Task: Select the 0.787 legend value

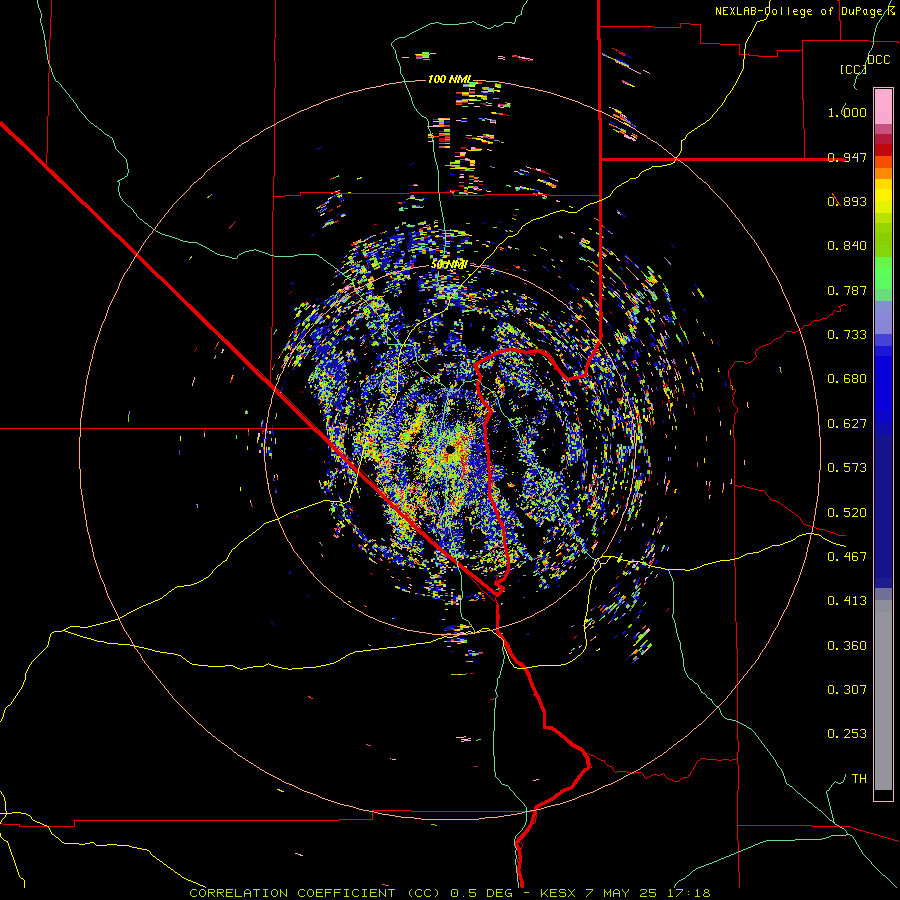Action: tap(847, 290)
